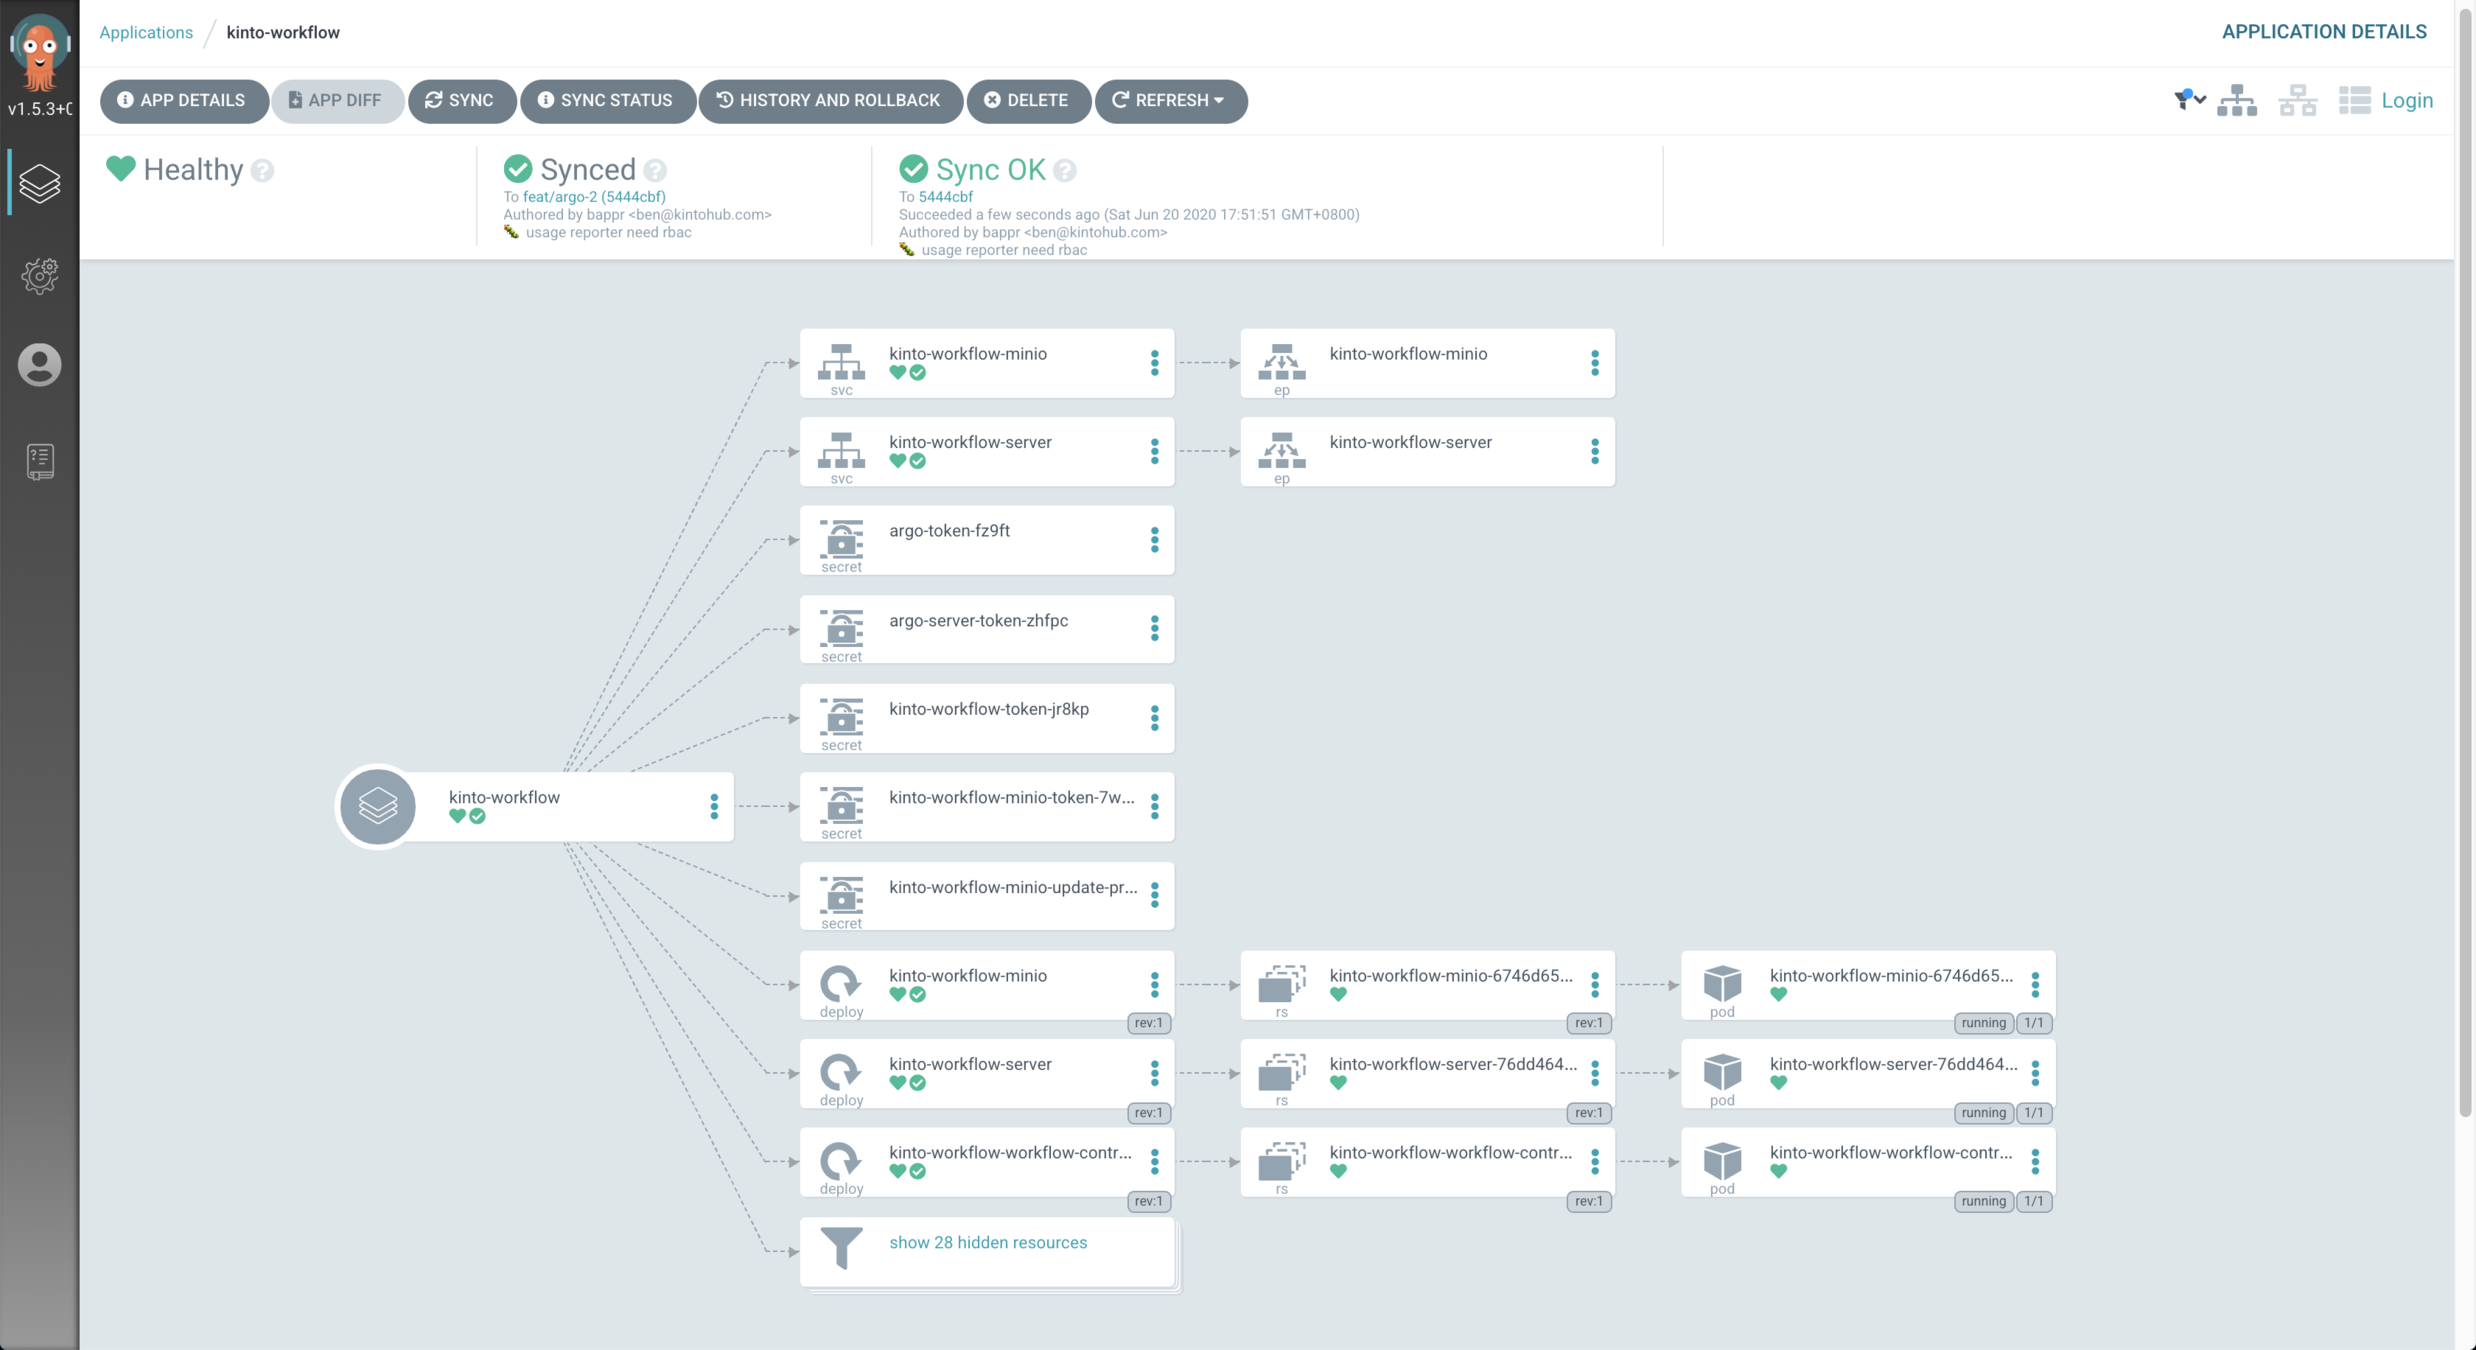Switch to the list view icon
Viewport: 2476px width, 1350px height.
(x=2354, y=100)
